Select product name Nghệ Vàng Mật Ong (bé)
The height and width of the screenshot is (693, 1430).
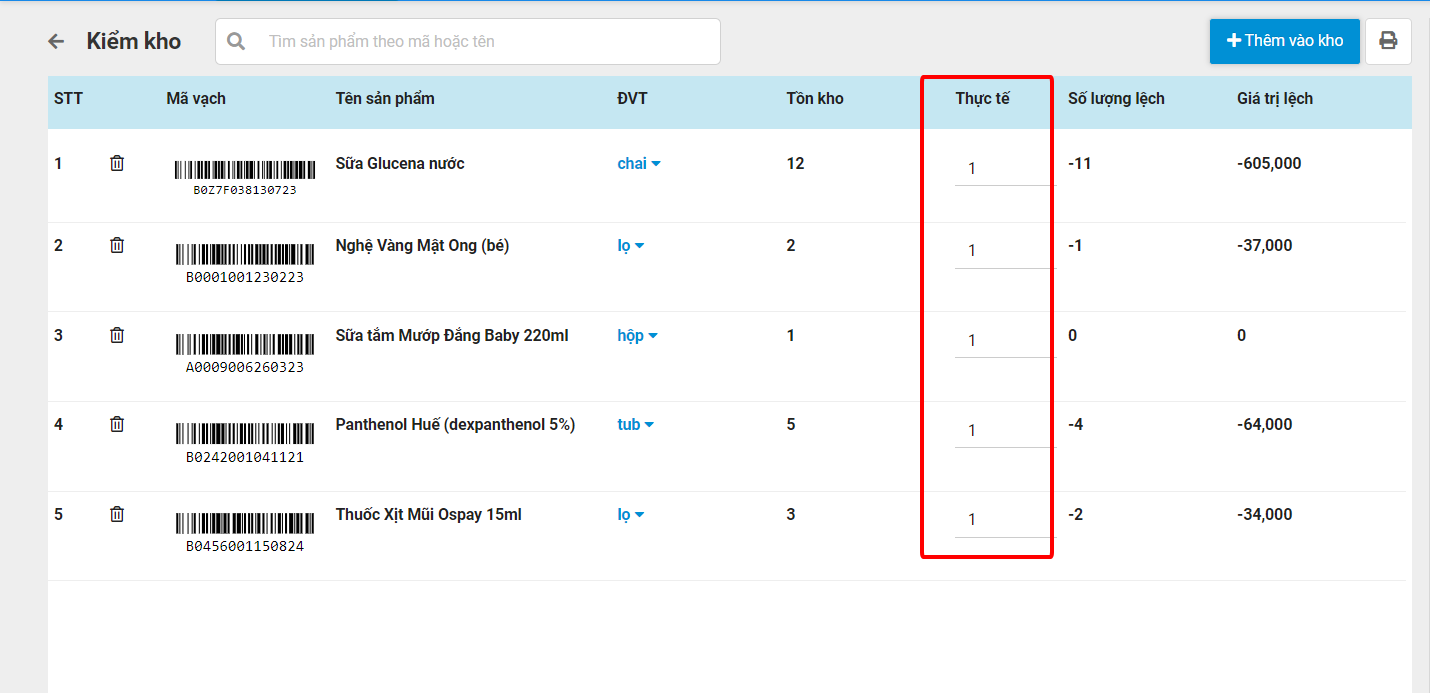422,245
